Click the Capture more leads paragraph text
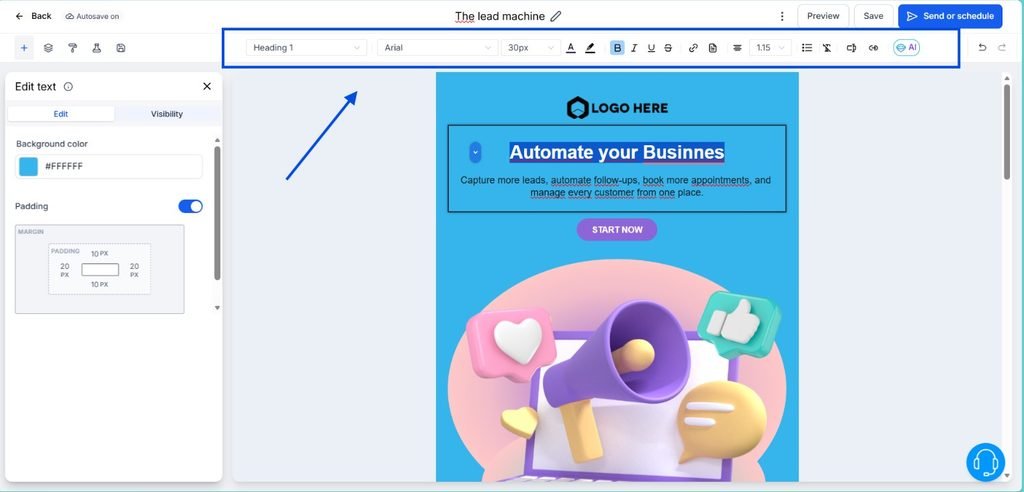This screenshot has height=492, width=1024. click(x=616, y=186)
